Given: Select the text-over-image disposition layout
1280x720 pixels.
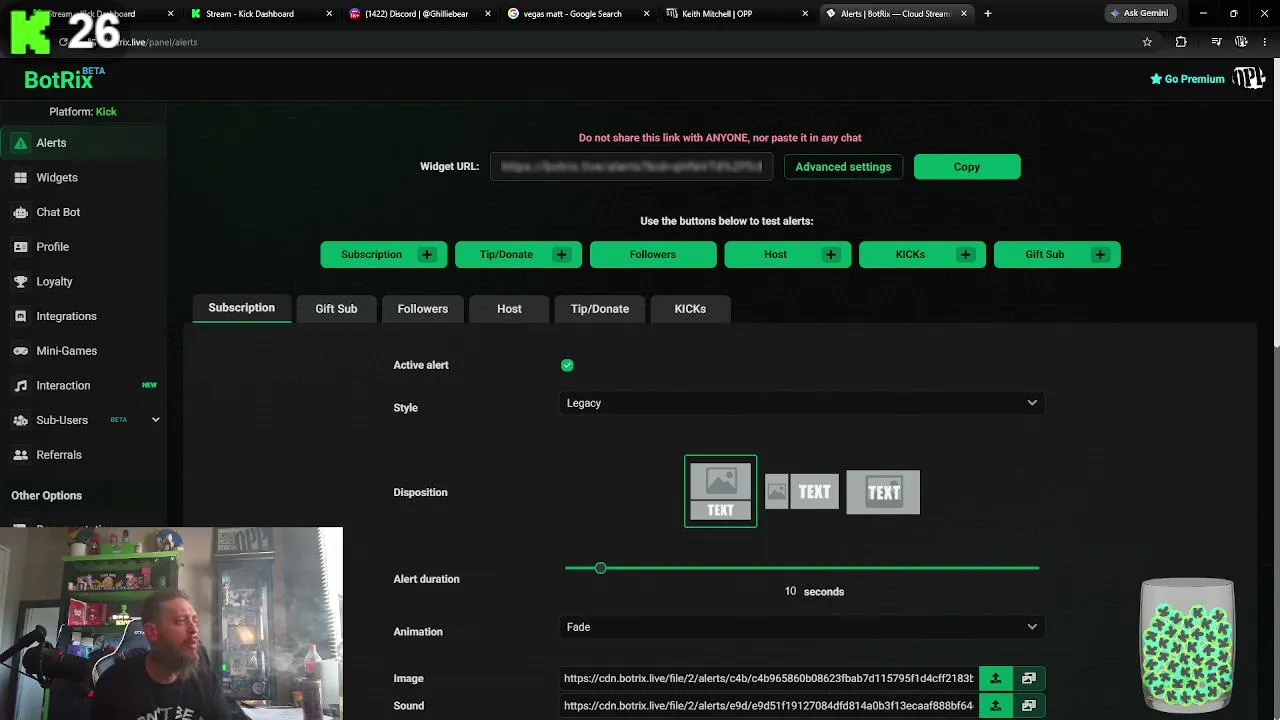Looking at the screenshot, I should [x=883, y=492].
